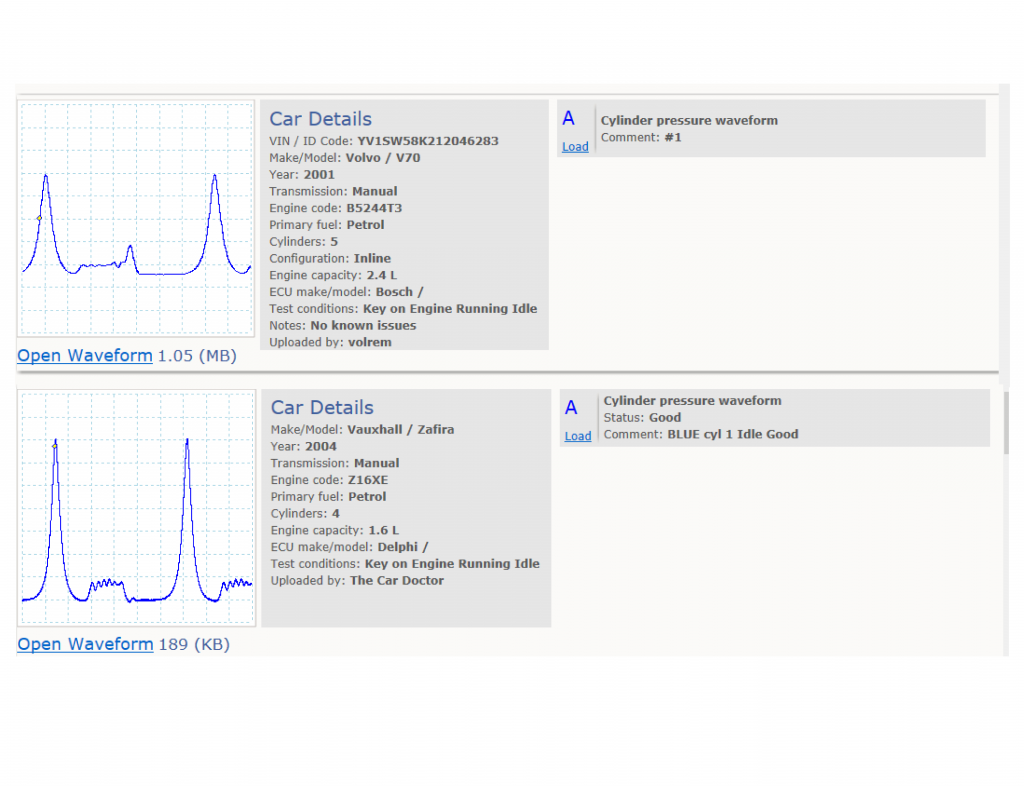This screenshot has width=1024, height=786.
Task: Click the 'BLUE cyl 1 Idle Good' comment
Action: 733,435
